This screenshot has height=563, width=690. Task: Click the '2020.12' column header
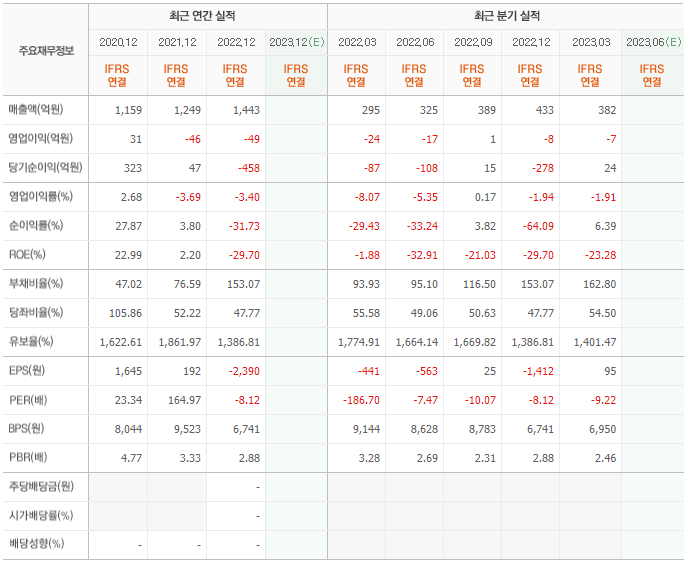(x=118, y=42)
